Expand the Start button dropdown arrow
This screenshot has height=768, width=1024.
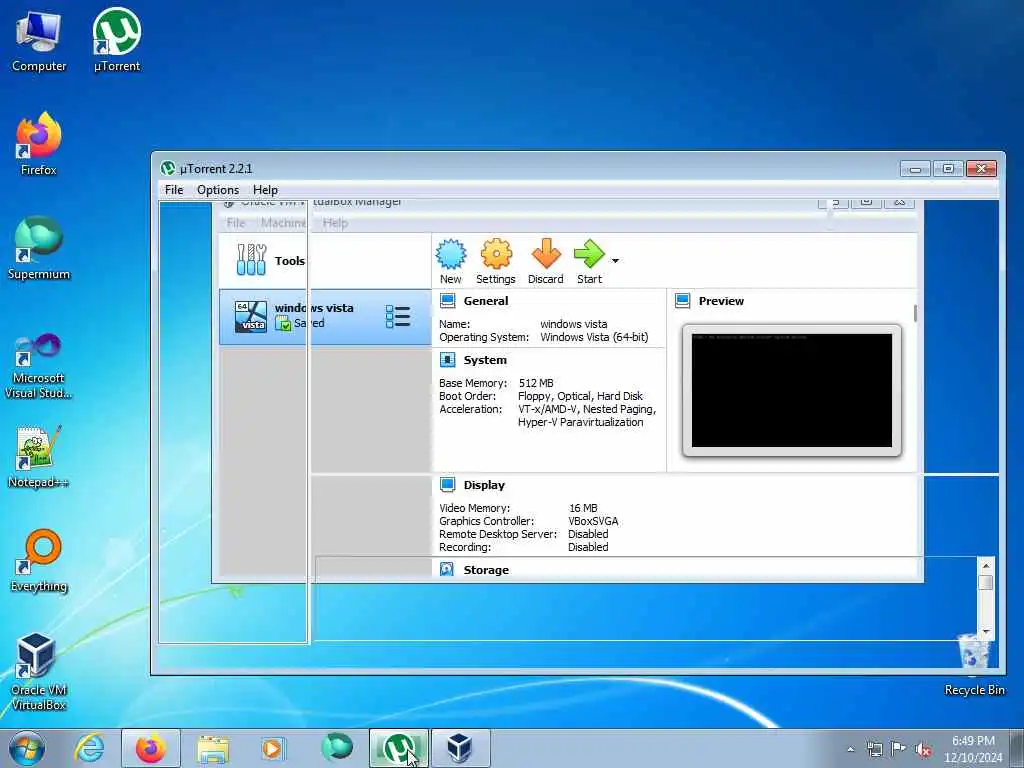pyautogui.click(x=615, y=261)
